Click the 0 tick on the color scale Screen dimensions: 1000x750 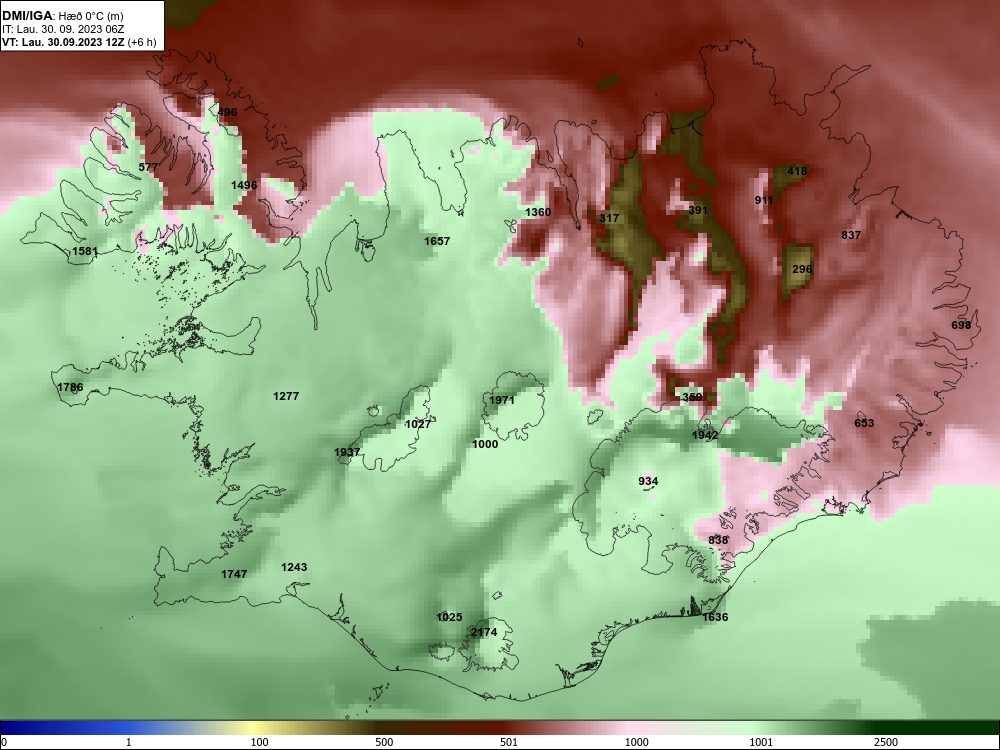click(4, 742)
